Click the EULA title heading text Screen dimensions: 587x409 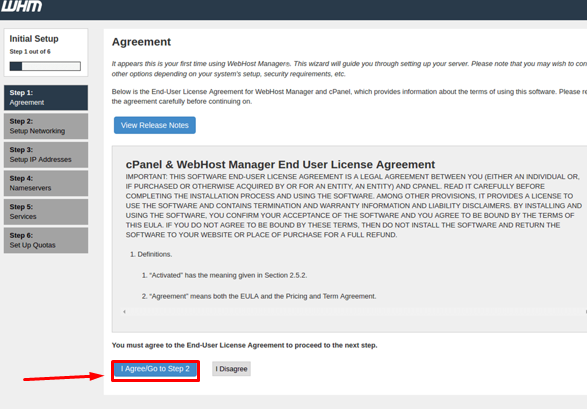pos(280,165)
